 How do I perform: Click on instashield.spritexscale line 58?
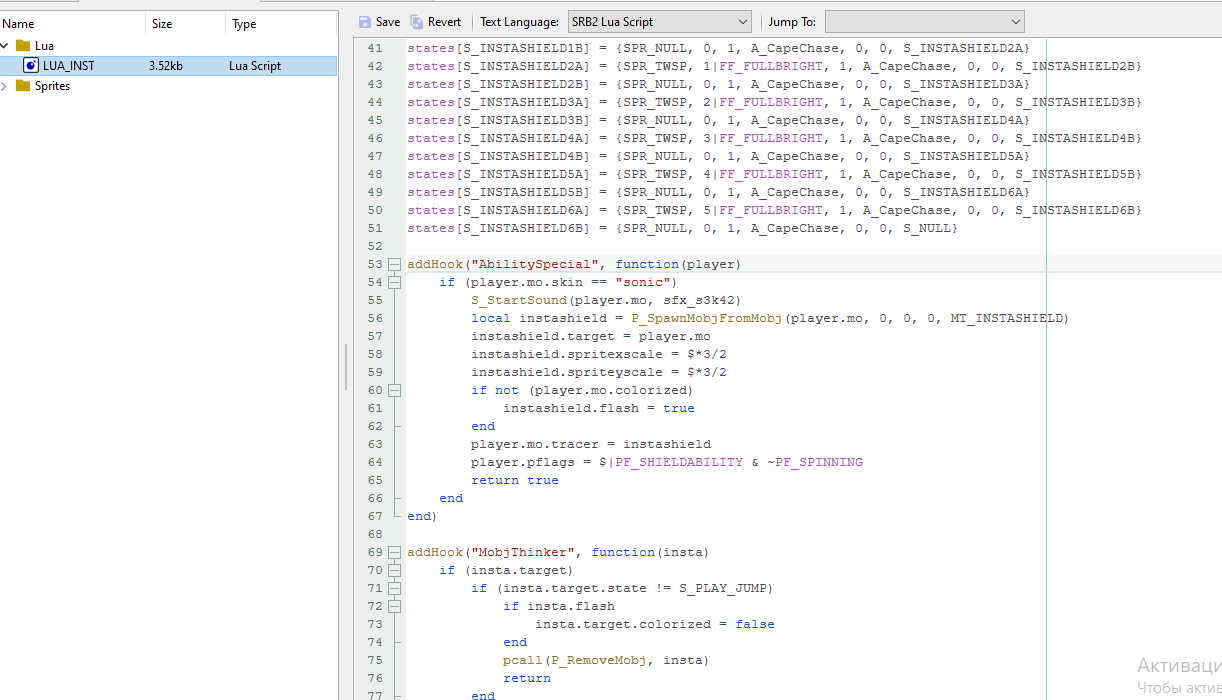(599, 355)
